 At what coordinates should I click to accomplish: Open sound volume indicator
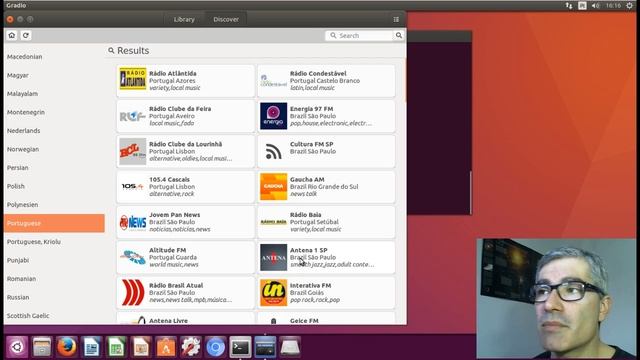(x=596, y=5)
